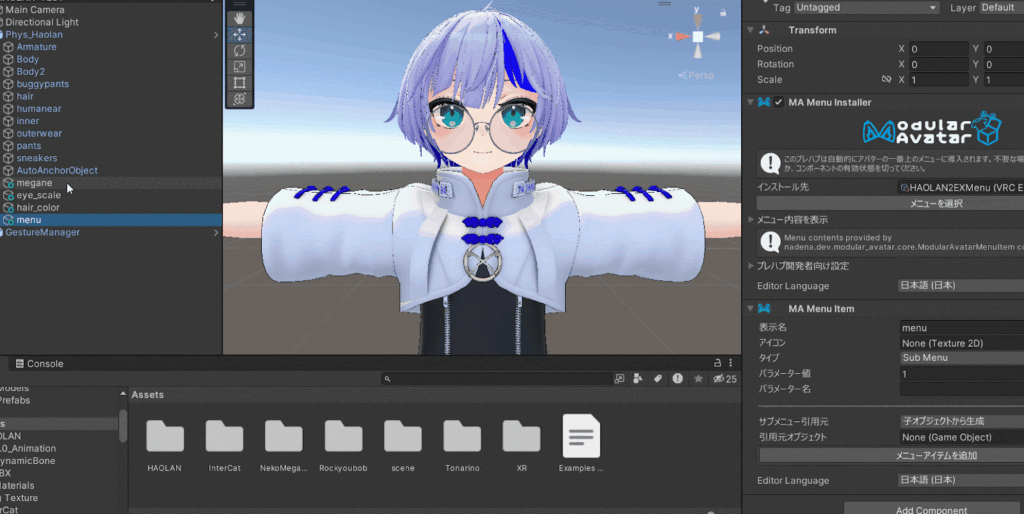Select the Prefabs entry in project tree
This screenshot has width=1024, height=514.
15,400
